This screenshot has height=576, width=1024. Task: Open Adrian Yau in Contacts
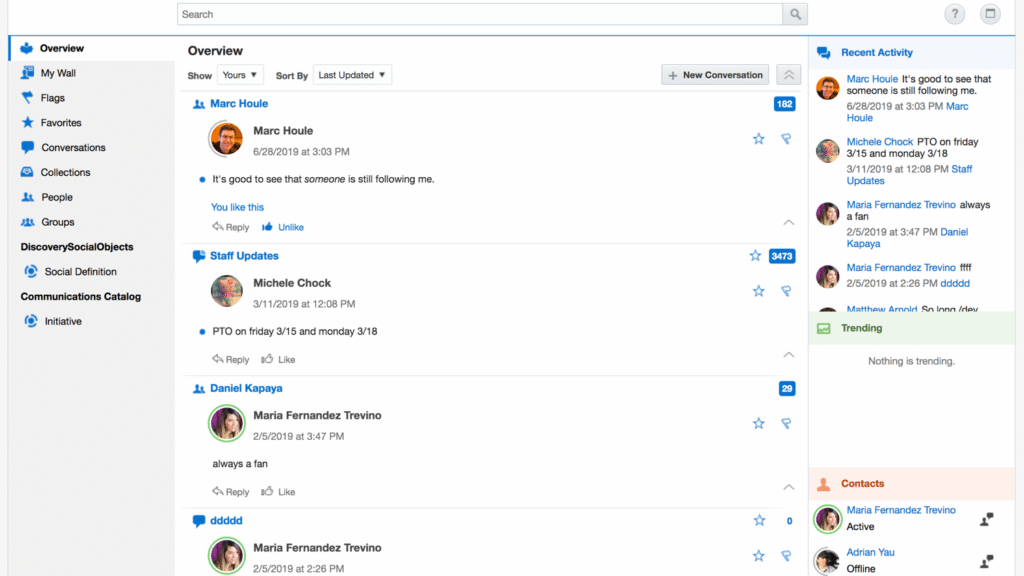pos(871,552)
